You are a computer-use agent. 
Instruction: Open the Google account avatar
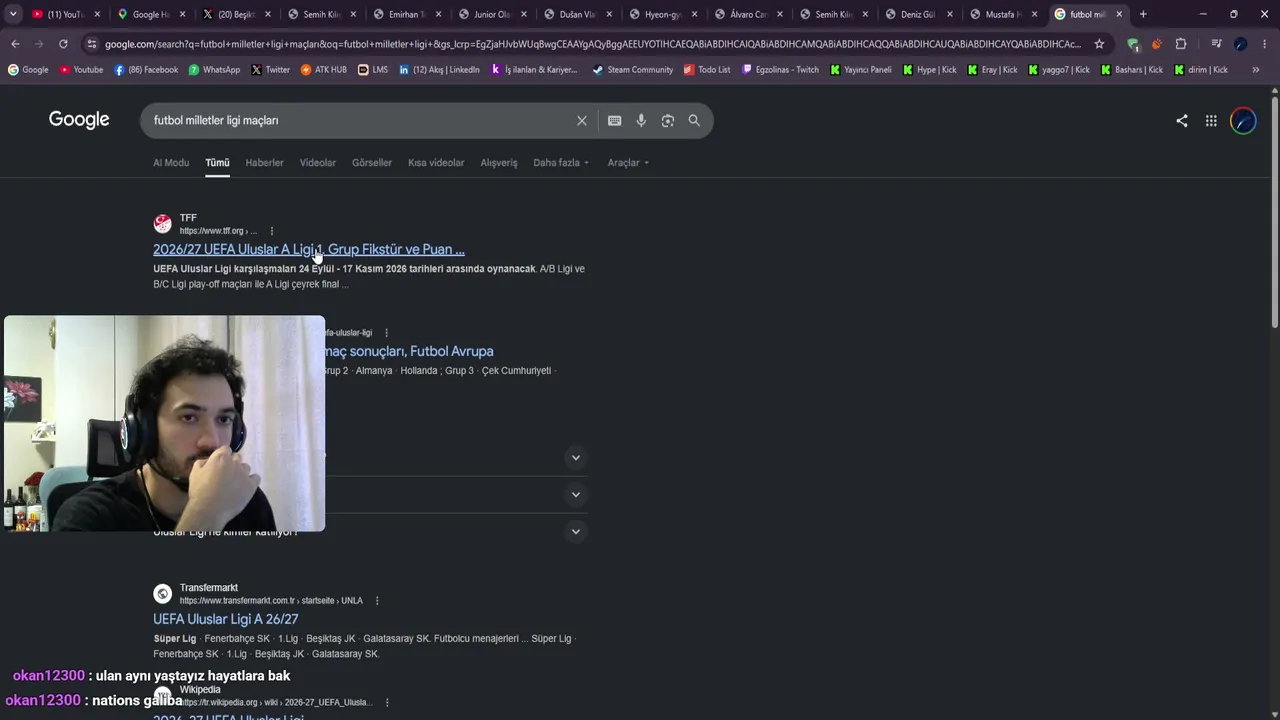pyautogui.click(x=1243, y=121)
